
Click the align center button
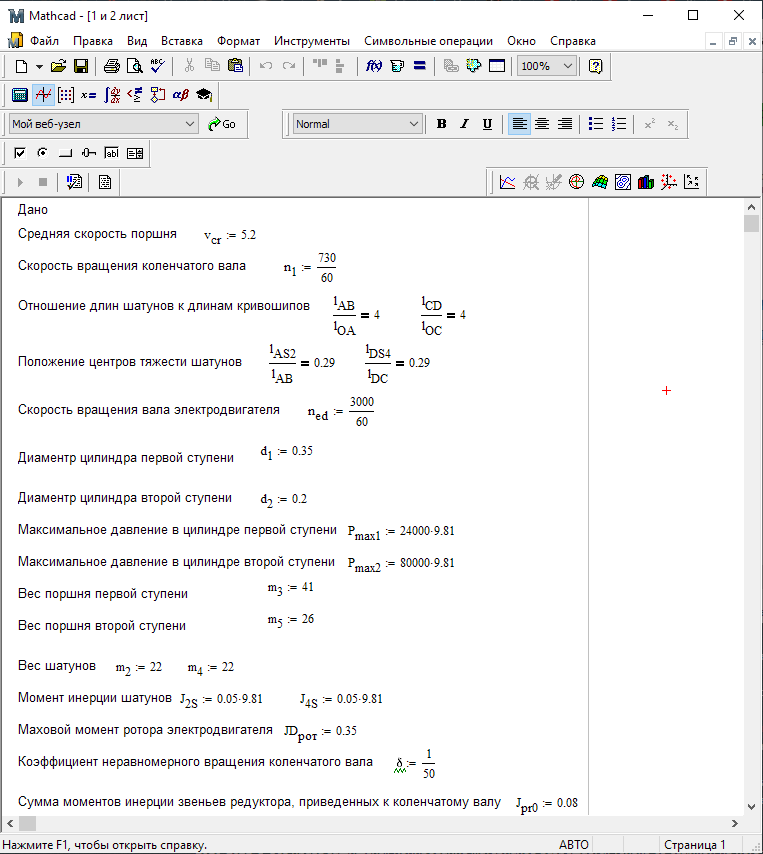pos(542,124)
